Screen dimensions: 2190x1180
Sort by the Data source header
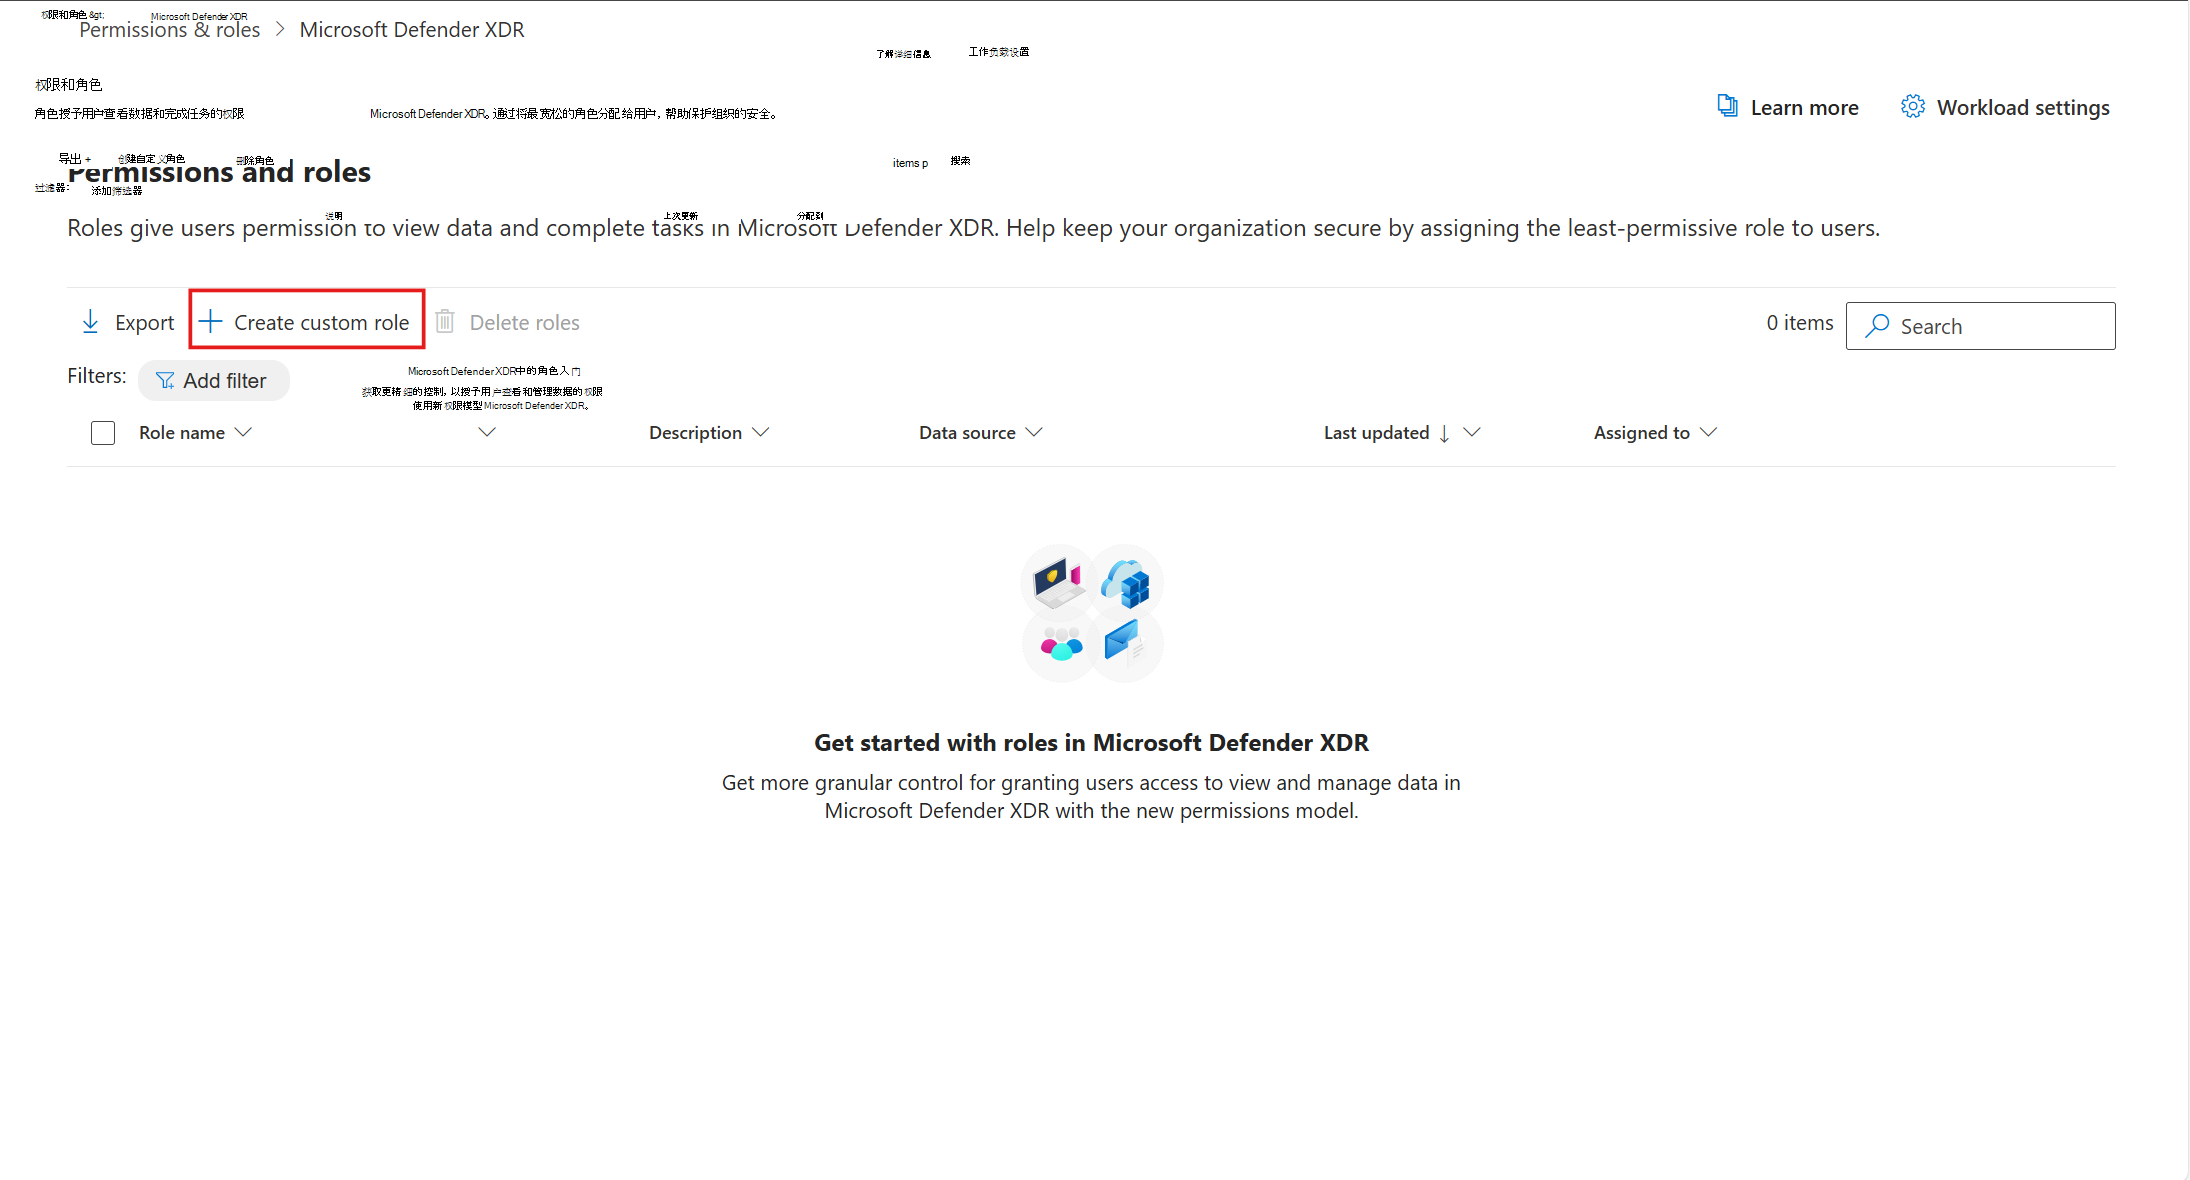[967, 433]
